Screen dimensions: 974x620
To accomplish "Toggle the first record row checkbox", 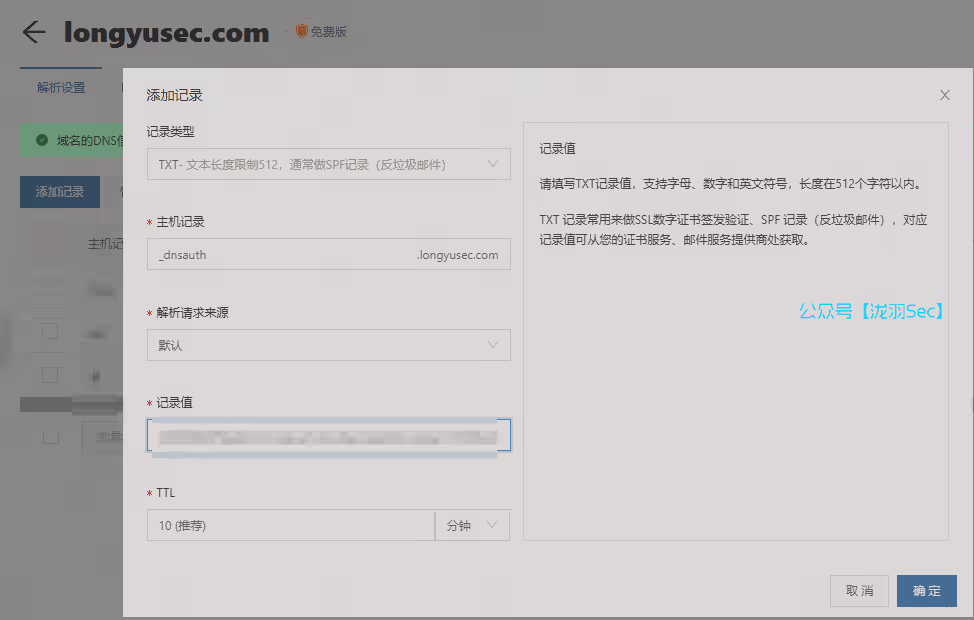I will pos(50,330).
